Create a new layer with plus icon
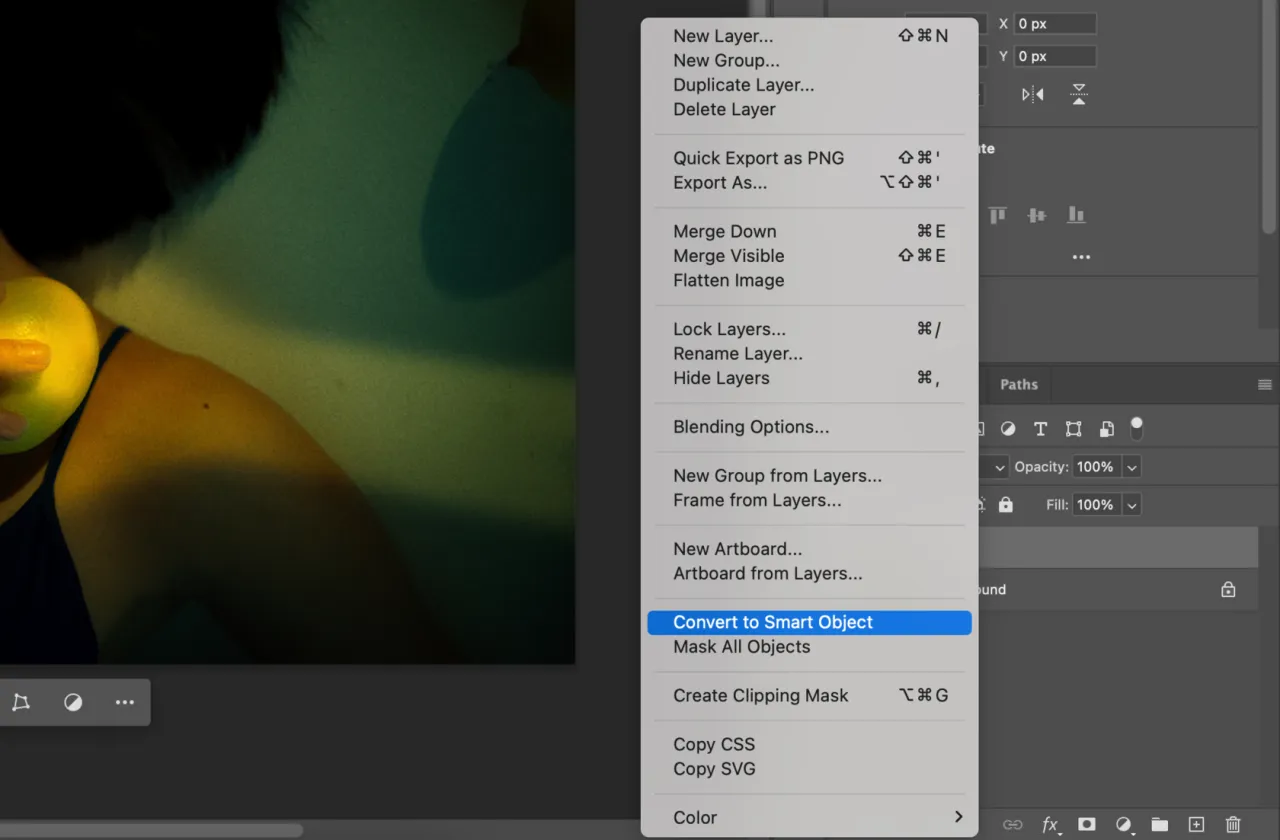 (x=1196, y=825)
